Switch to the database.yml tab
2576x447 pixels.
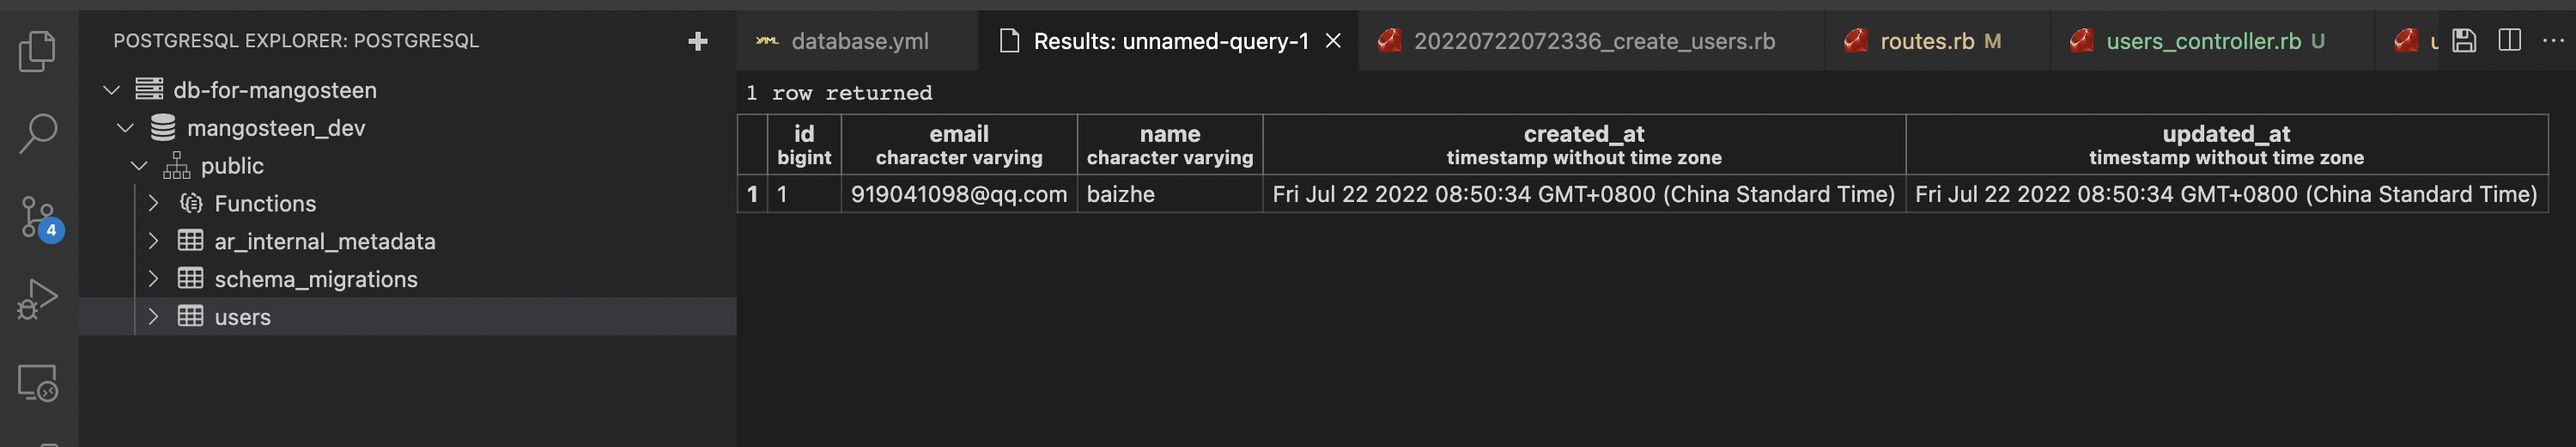coord(857,41)
